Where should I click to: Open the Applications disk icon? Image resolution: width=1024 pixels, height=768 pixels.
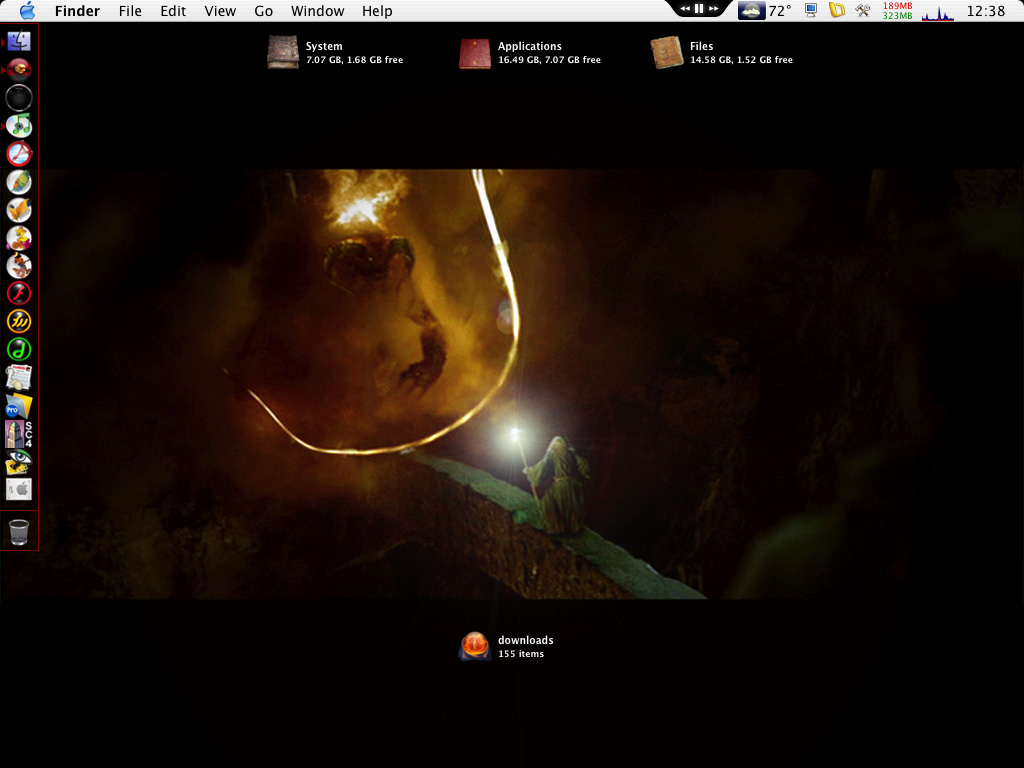pyautogui.click(x=475, y=52)
